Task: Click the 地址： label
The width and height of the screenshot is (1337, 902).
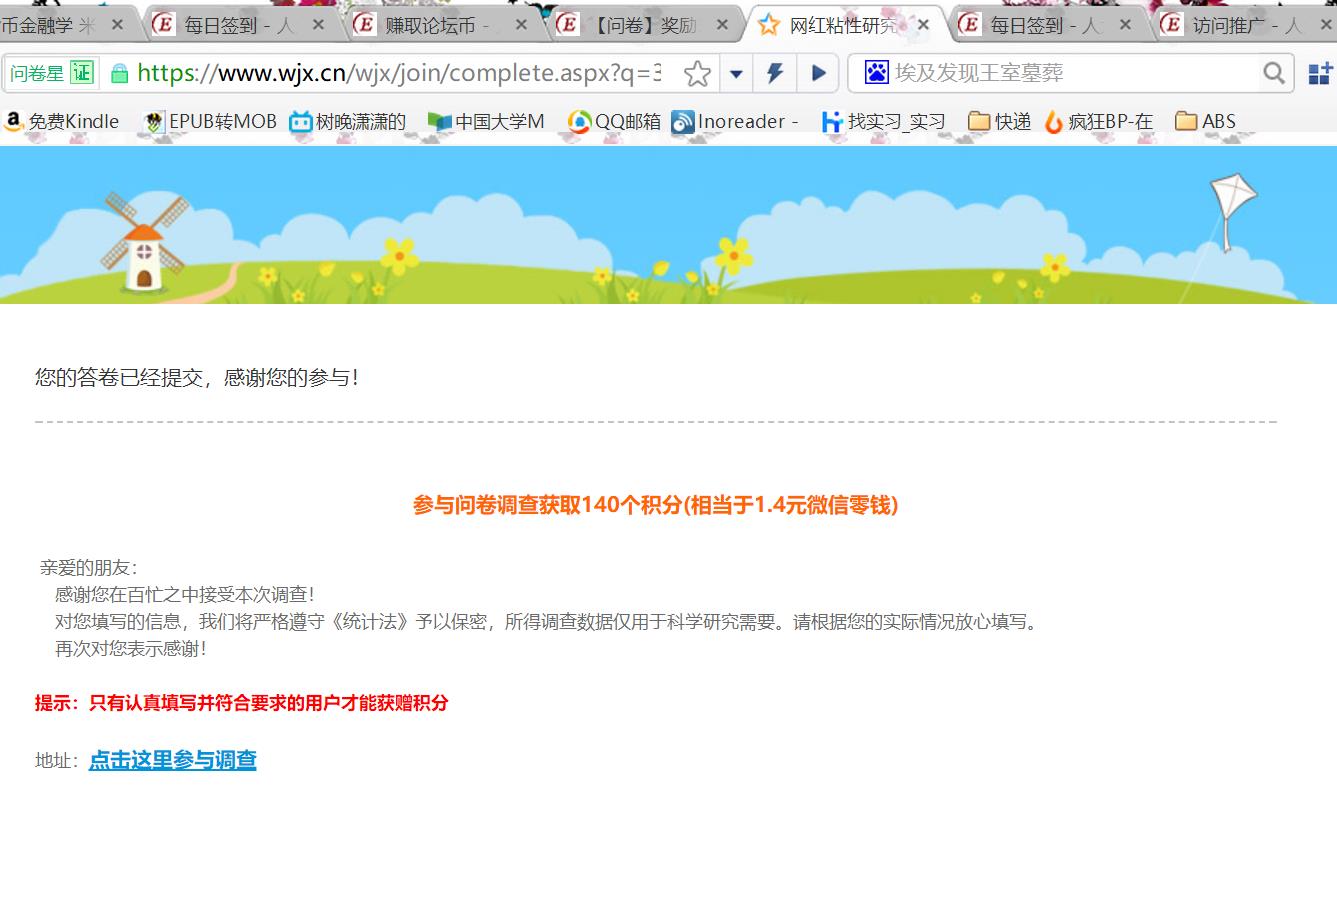Action: tap(58, 761)
